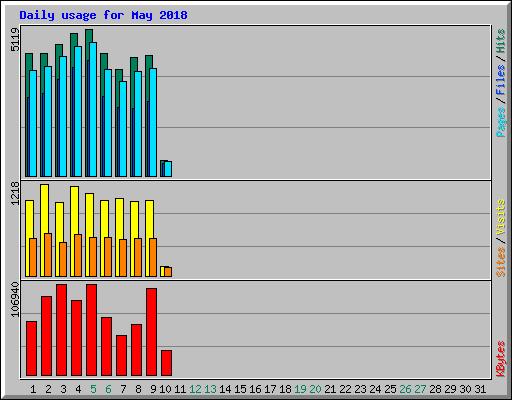Click the KBytes legend label
512x400 pixels.
click(501, 359)
